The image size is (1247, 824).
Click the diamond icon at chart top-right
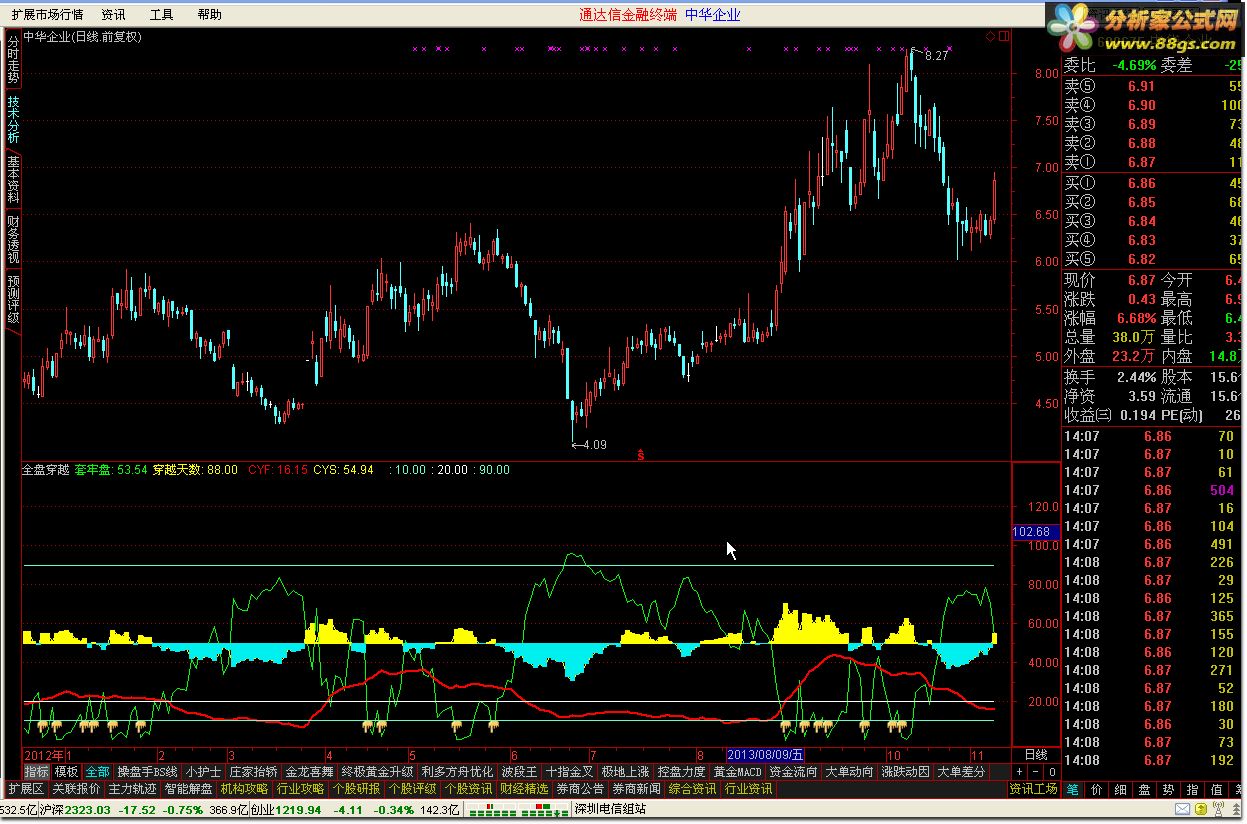click(990, 36)
